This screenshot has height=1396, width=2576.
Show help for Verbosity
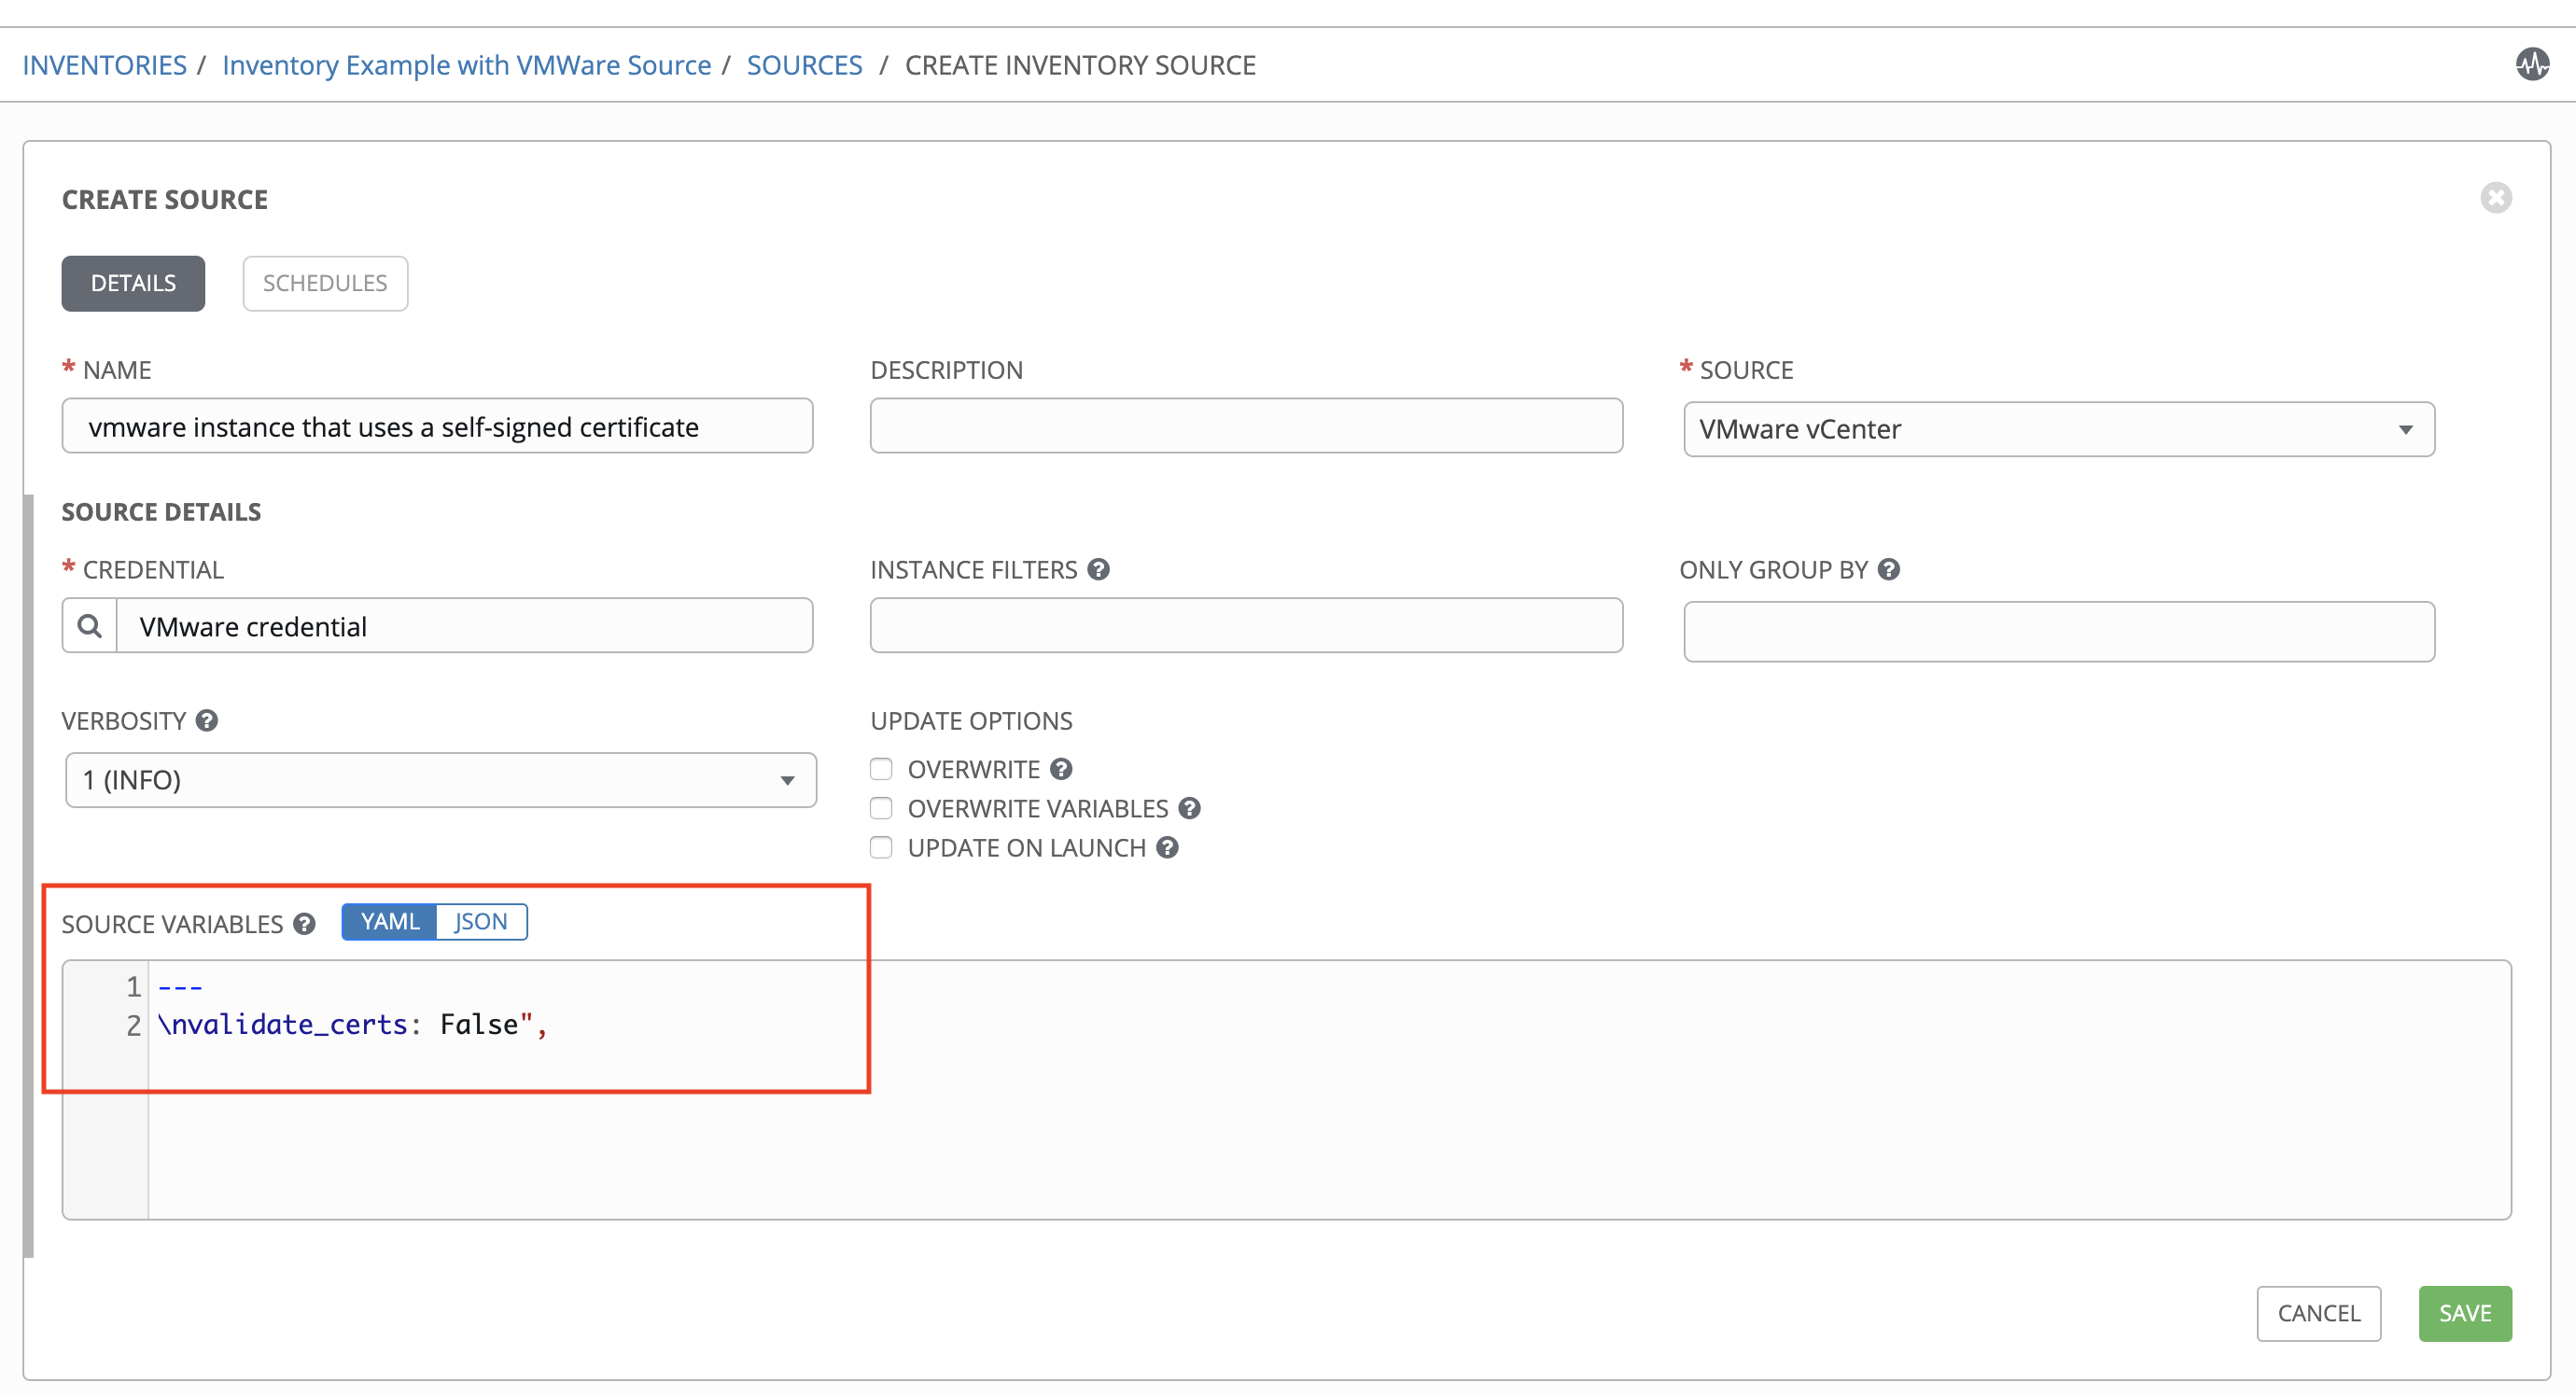207,720
